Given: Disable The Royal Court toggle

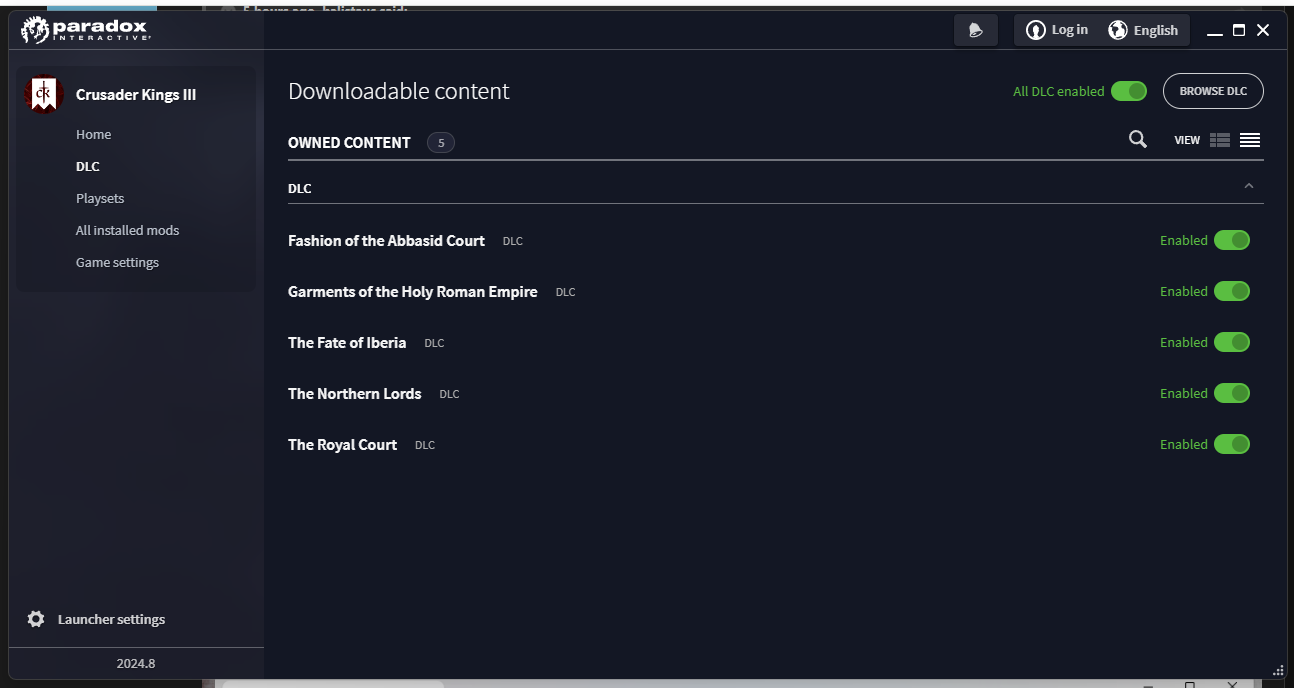Looking at the screenshot, I should 1232,444.
